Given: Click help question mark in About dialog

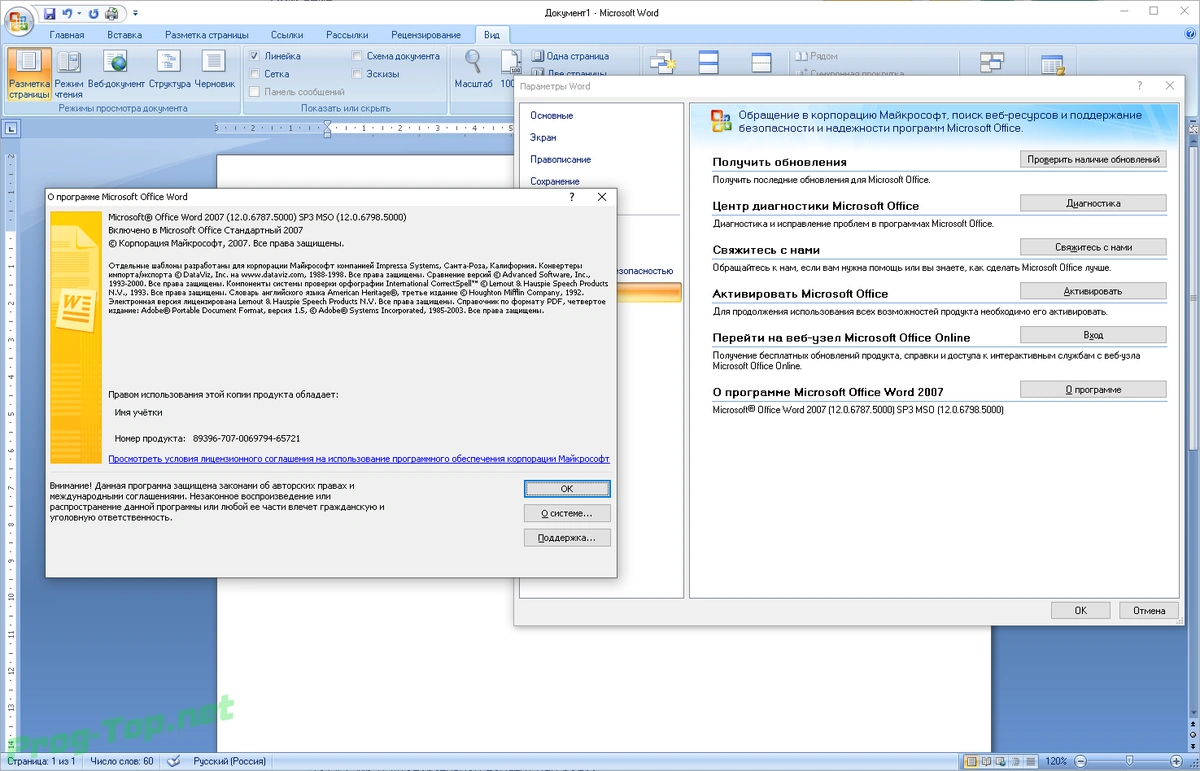Looking at the screenshot, I should [571, 197].
